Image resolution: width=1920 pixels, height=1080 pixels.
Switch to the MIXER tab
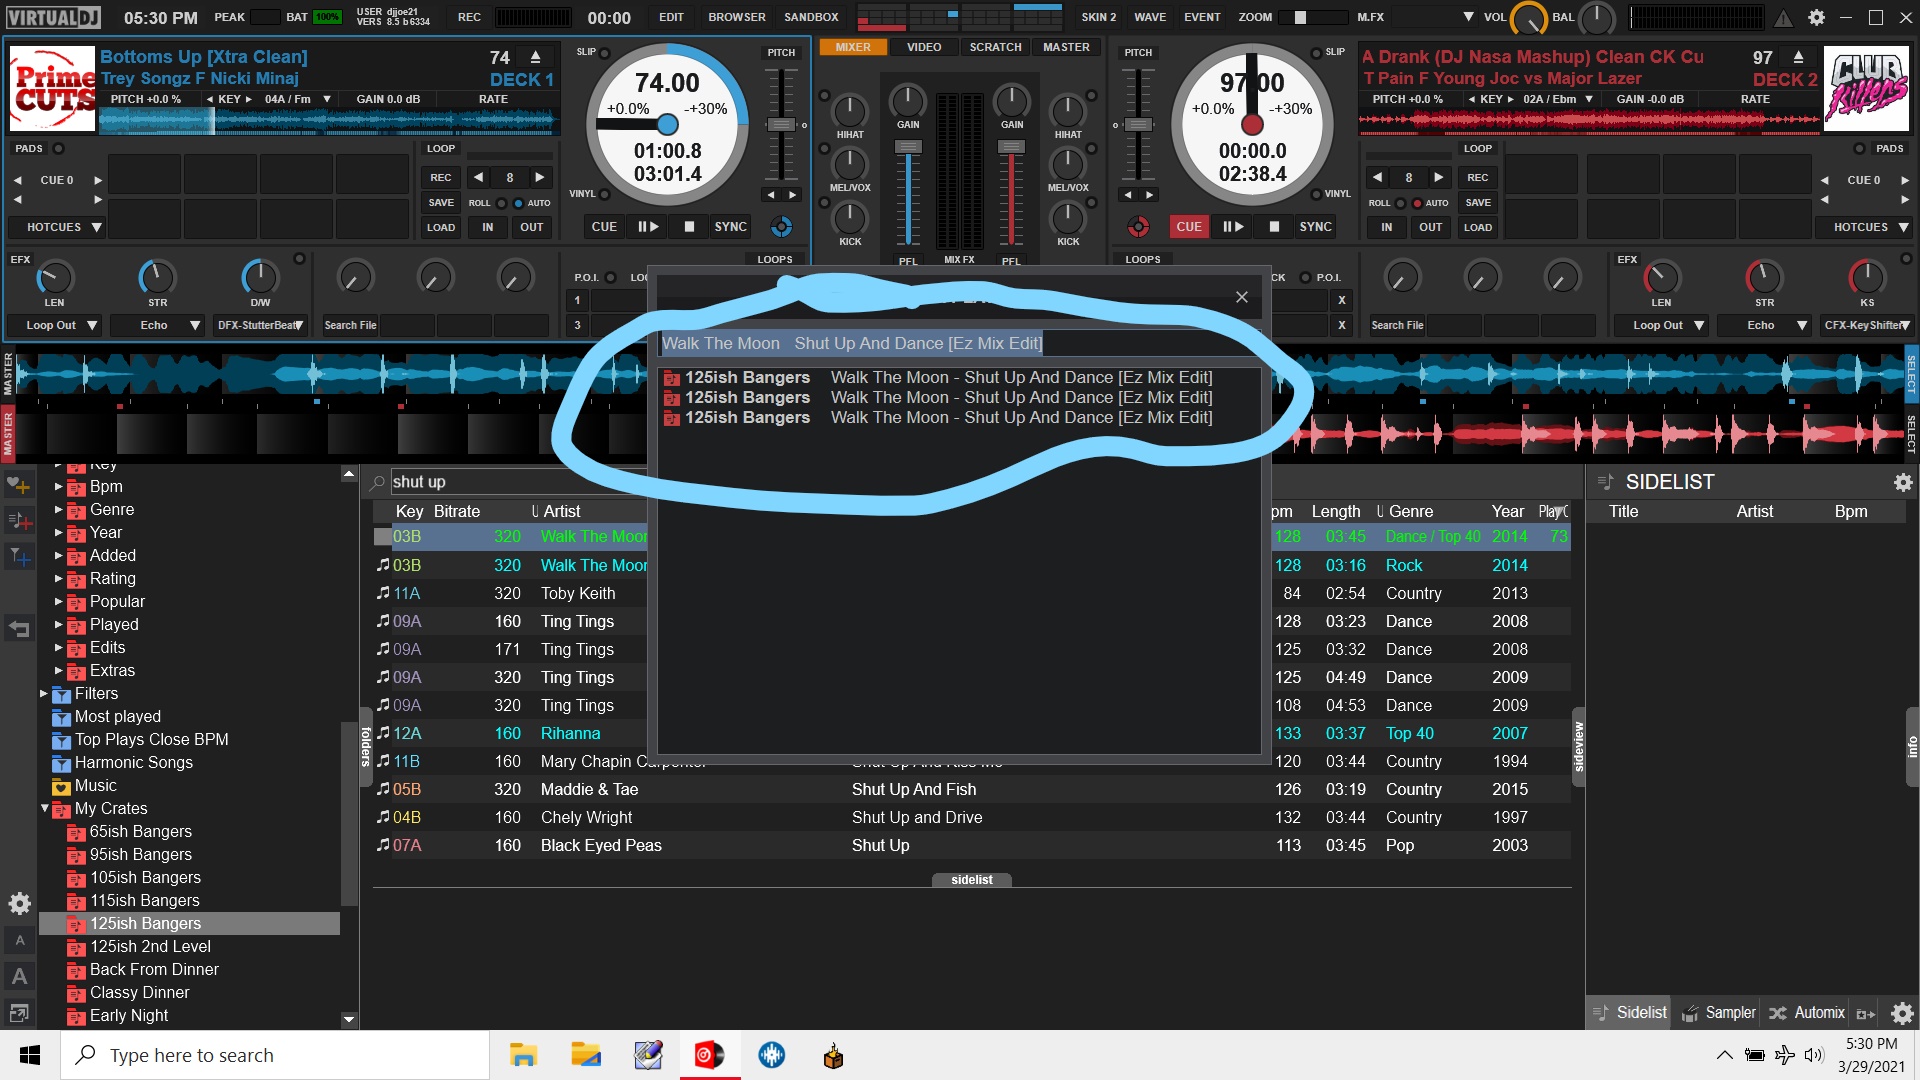tap(853, 47)
